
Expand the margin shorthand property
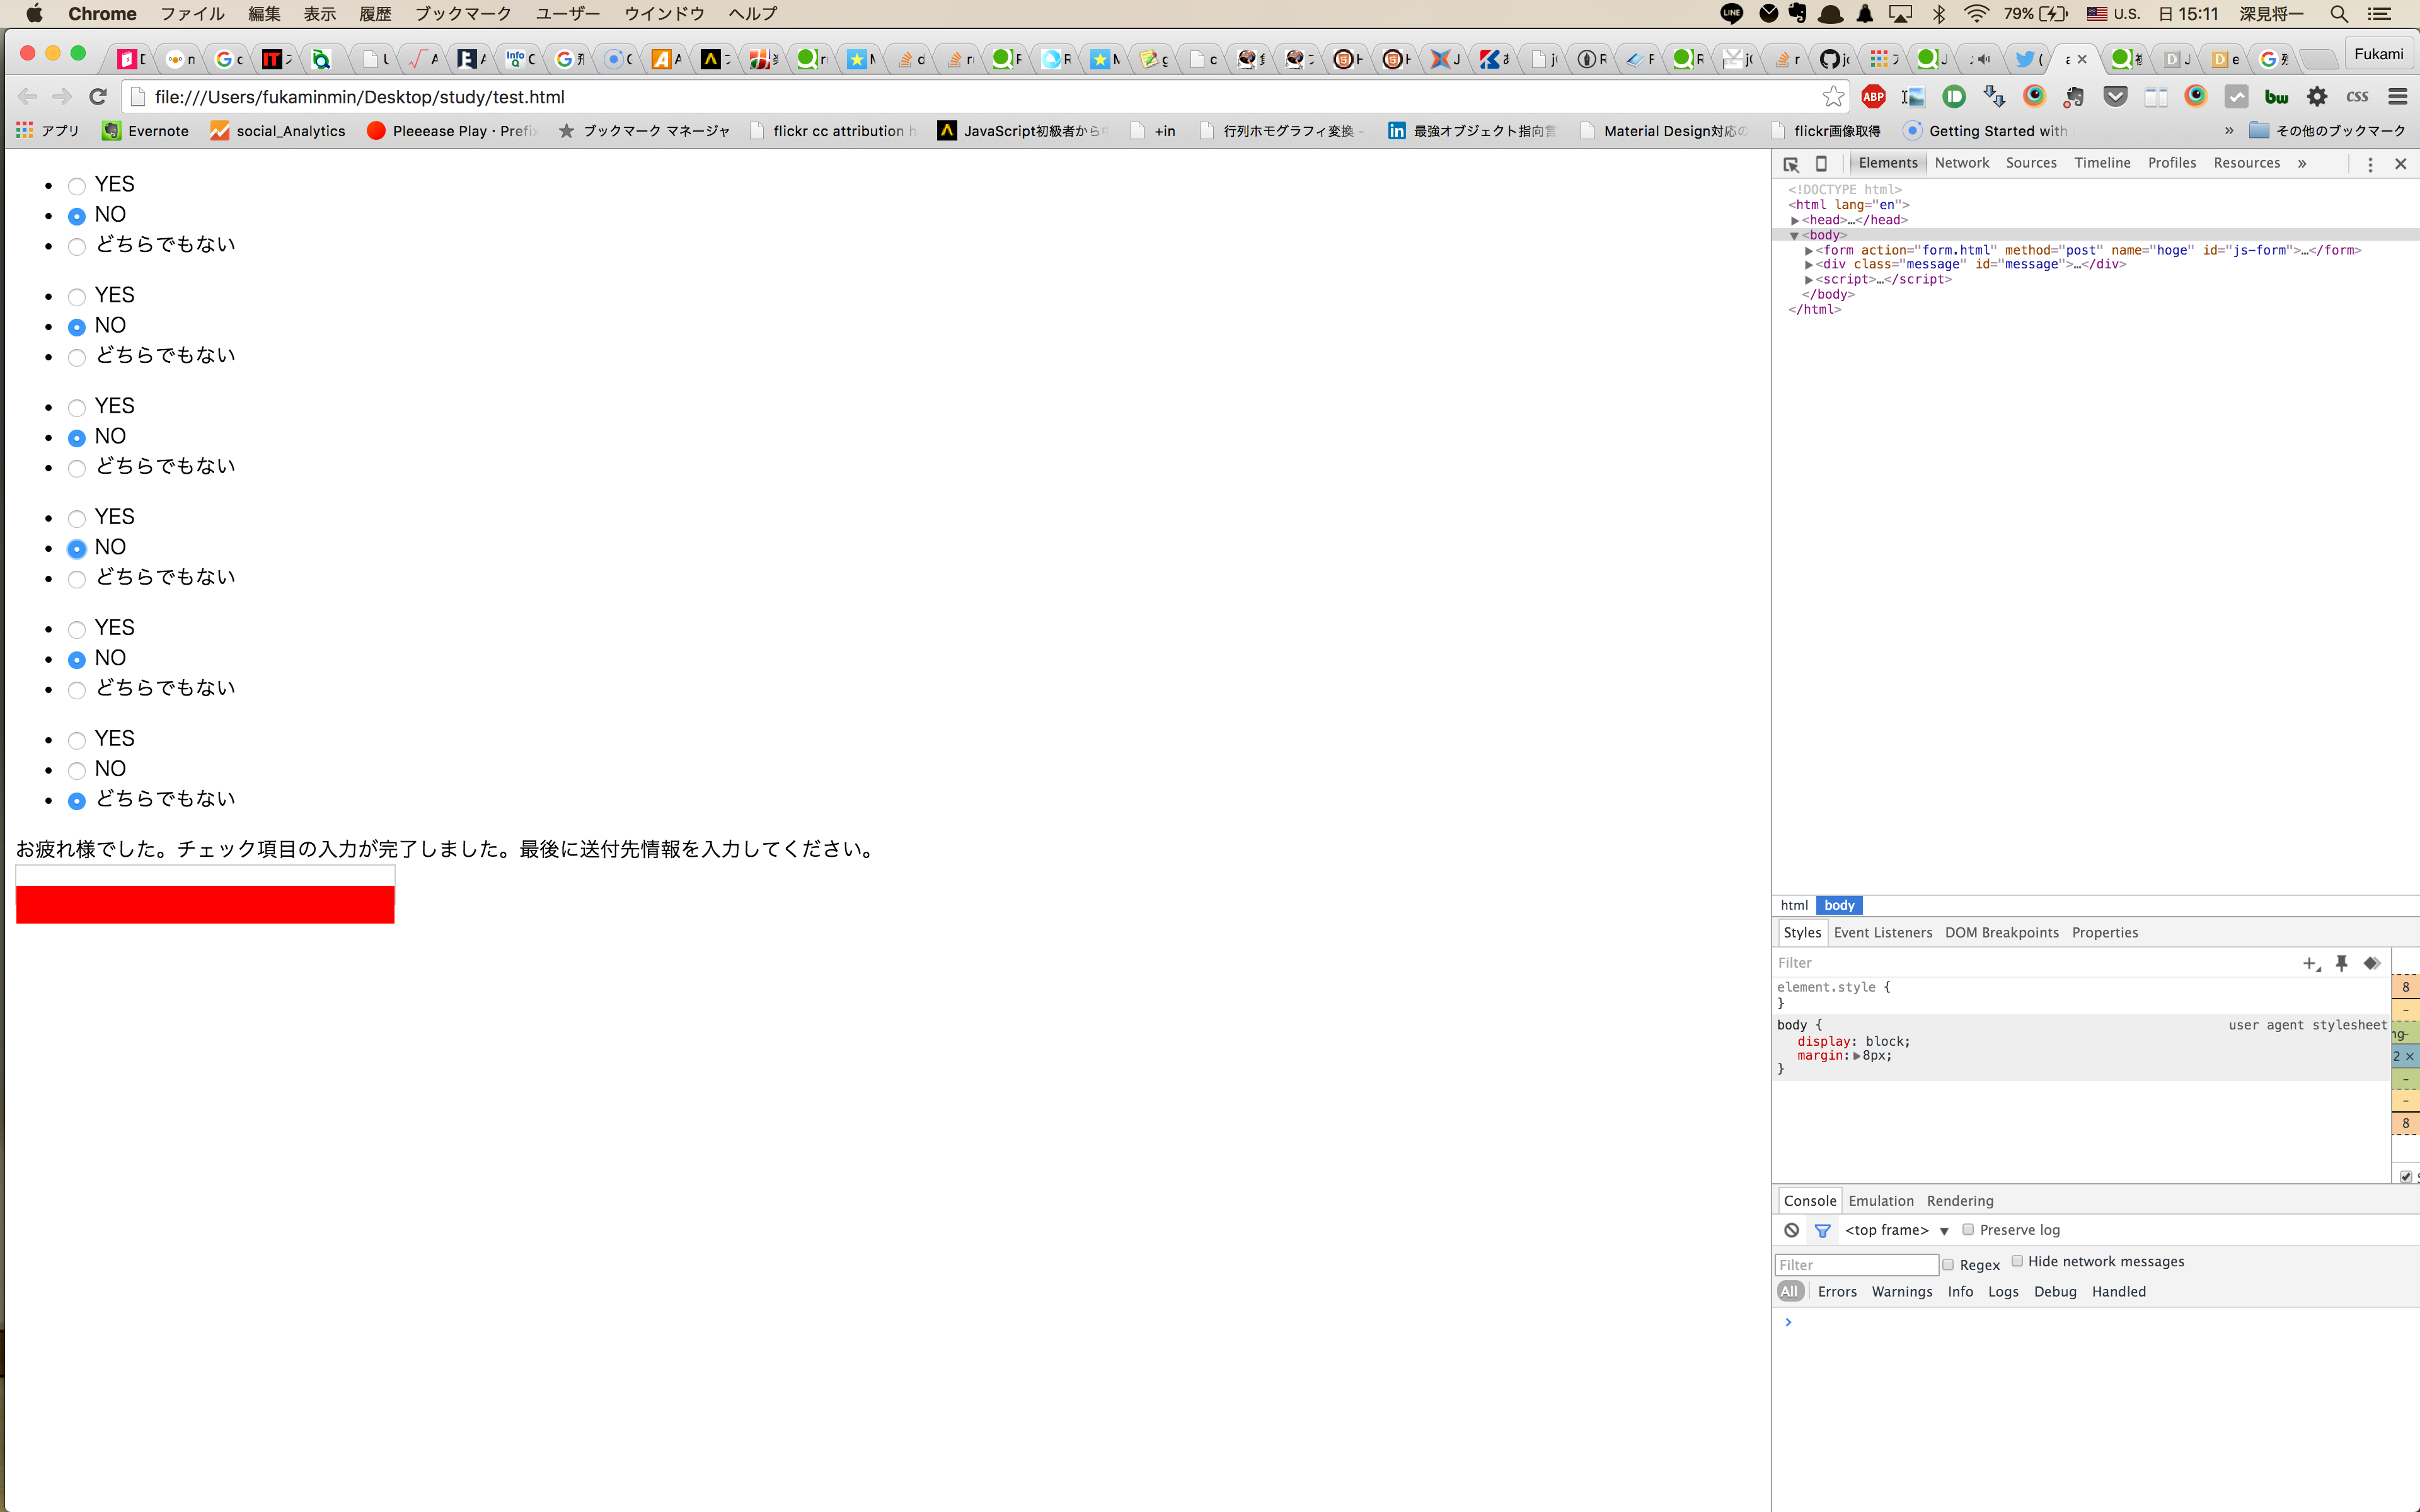point(1857,1056)
